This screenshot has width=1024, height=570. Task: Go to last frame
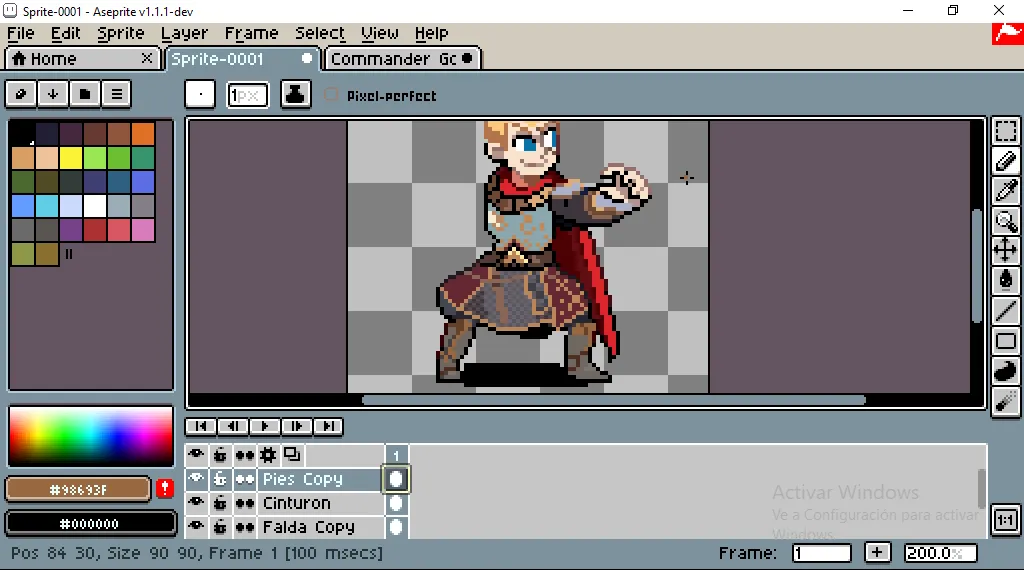(328, 426)
